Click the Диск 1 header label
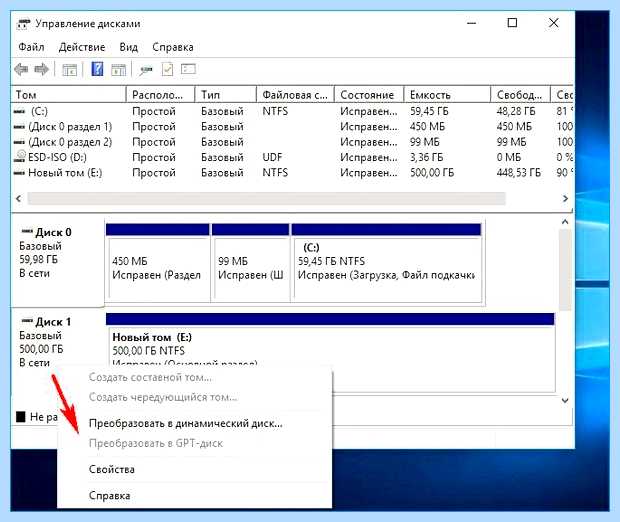The image size is (620, 522). click(53, 322)
